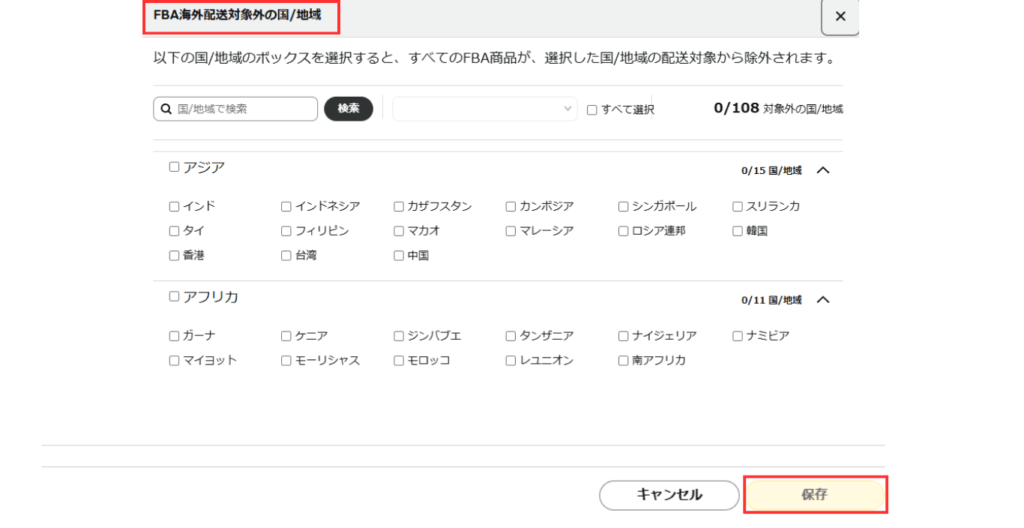Check the アフリカ group checkbox

(x=174, y=296)
